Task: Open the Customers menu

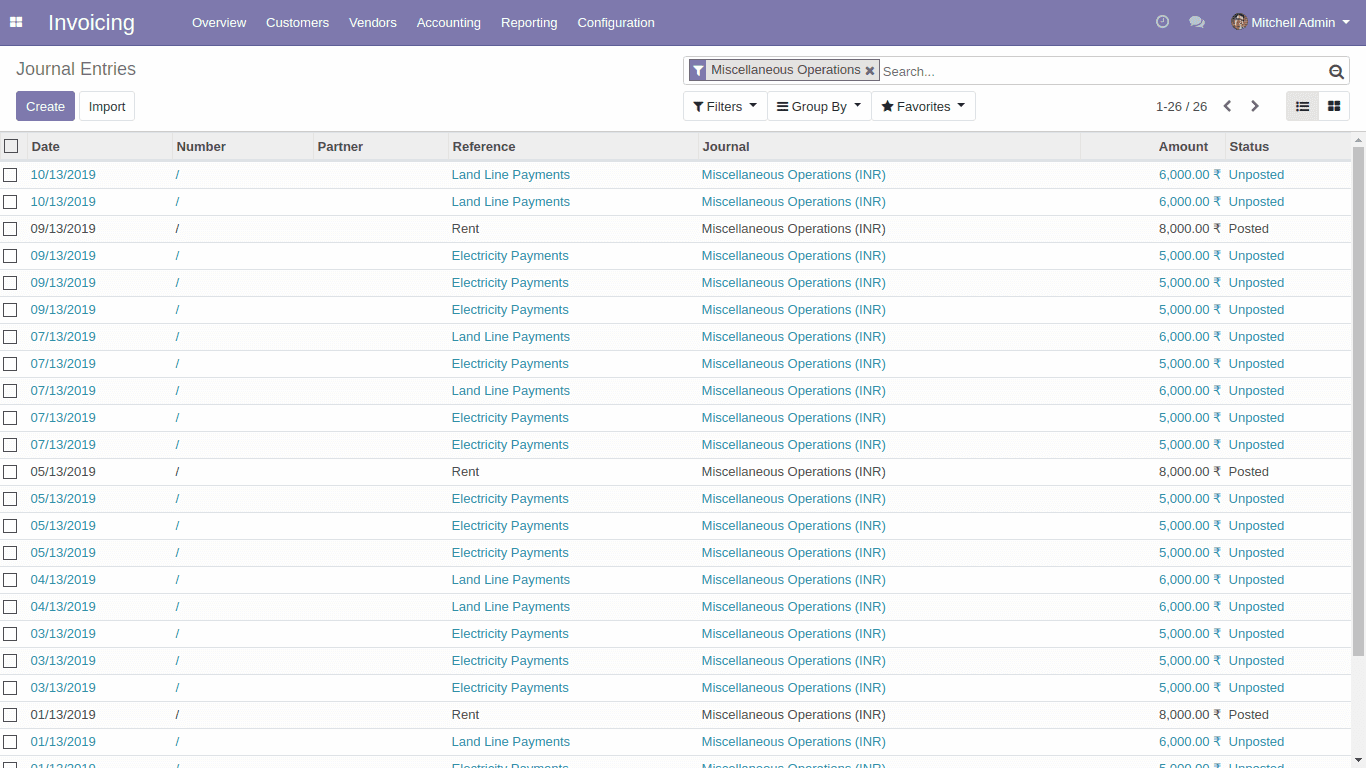Action: point(297,22)
